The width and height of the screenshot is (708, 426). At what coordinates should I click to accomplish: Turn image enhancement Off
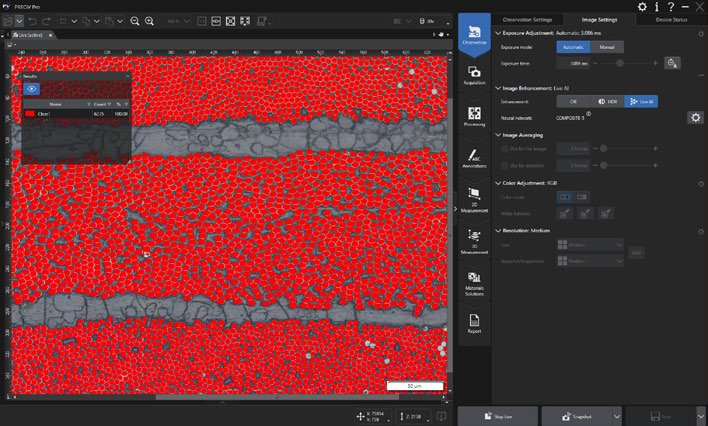click(575, 101)
